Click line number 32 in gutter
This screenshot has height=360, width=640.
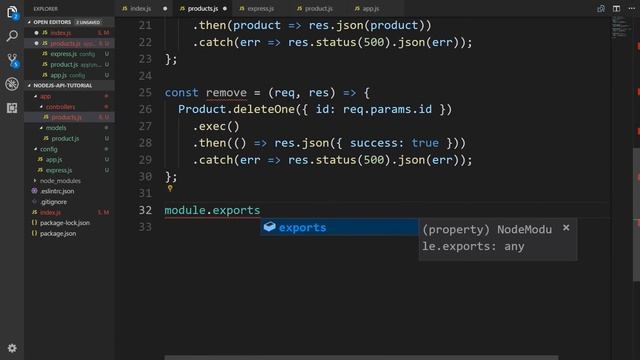coord(145,210)
